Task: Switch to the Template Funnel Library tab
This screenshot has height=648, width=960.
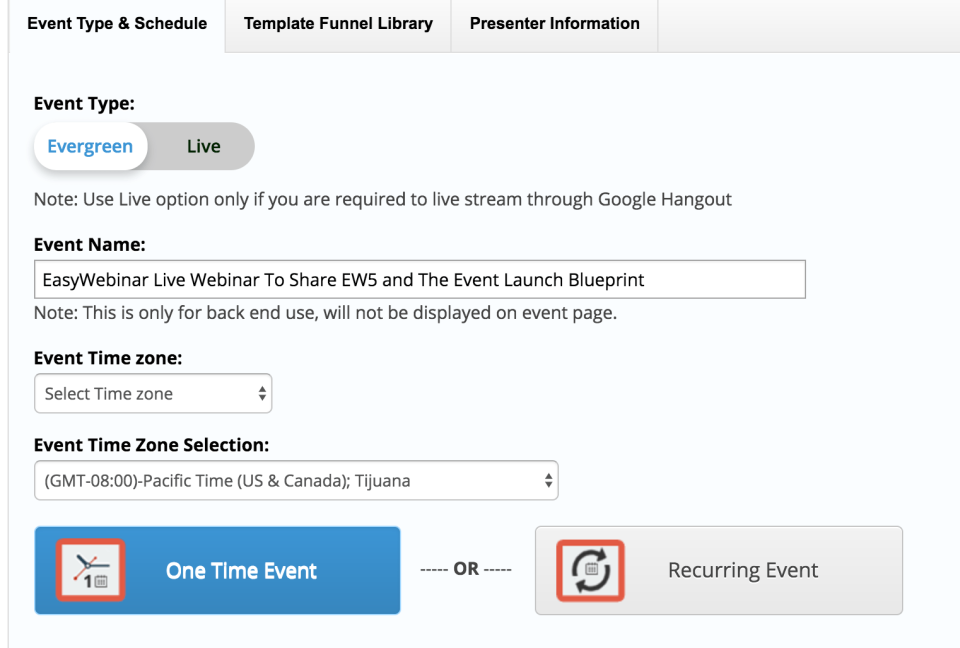Action: point(338,23)
